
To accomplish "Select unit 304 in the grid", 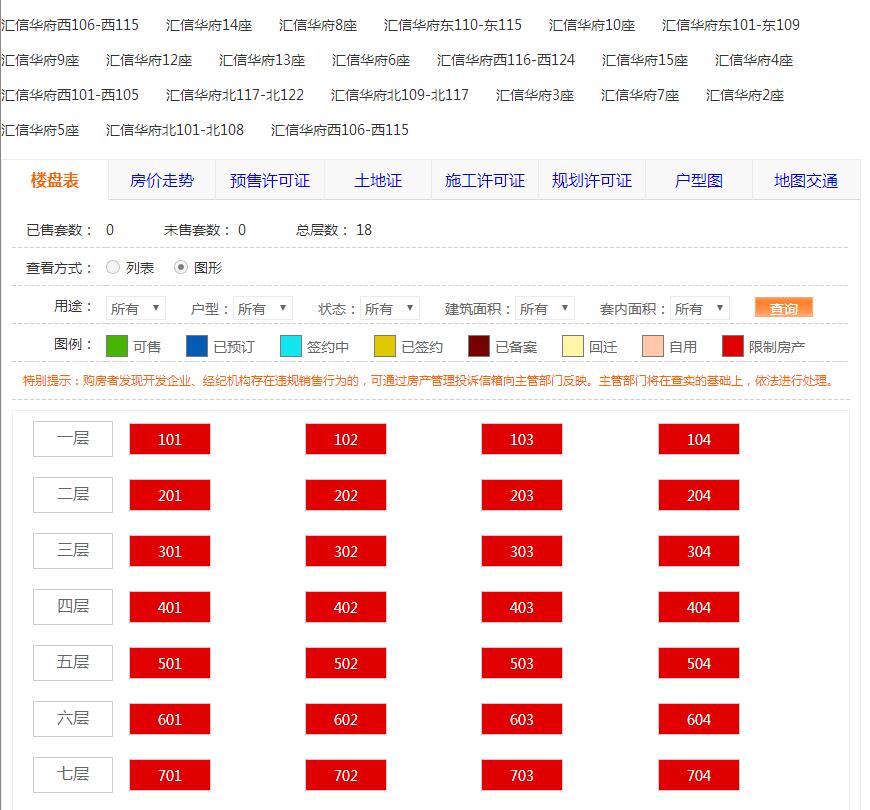I will pyautogui.click(x=699, y=551).
